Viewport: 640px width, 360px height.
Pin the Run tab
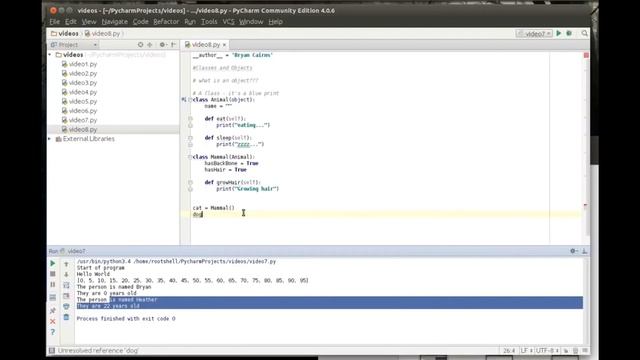(53, 311)
